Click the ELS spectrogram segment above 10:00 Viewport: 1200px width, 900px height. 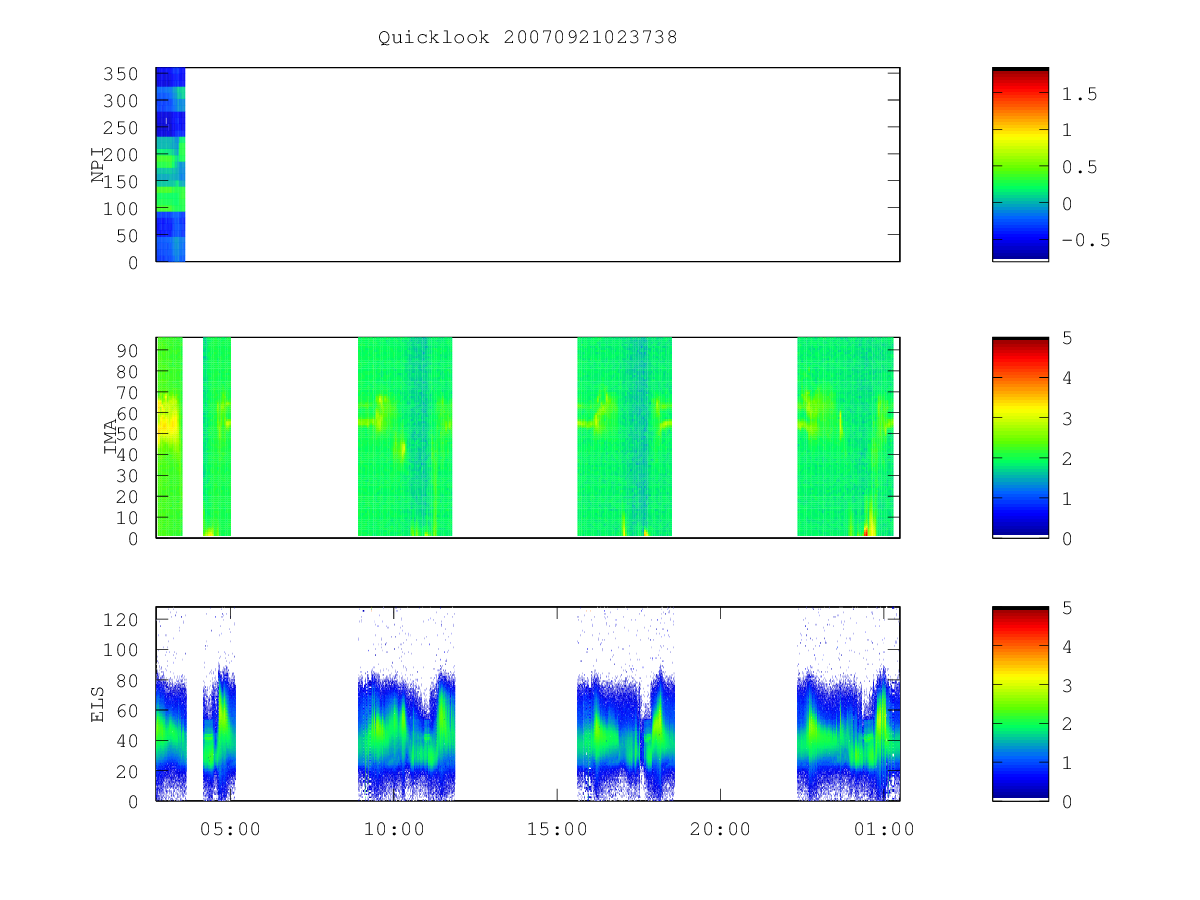pos(407,704)
